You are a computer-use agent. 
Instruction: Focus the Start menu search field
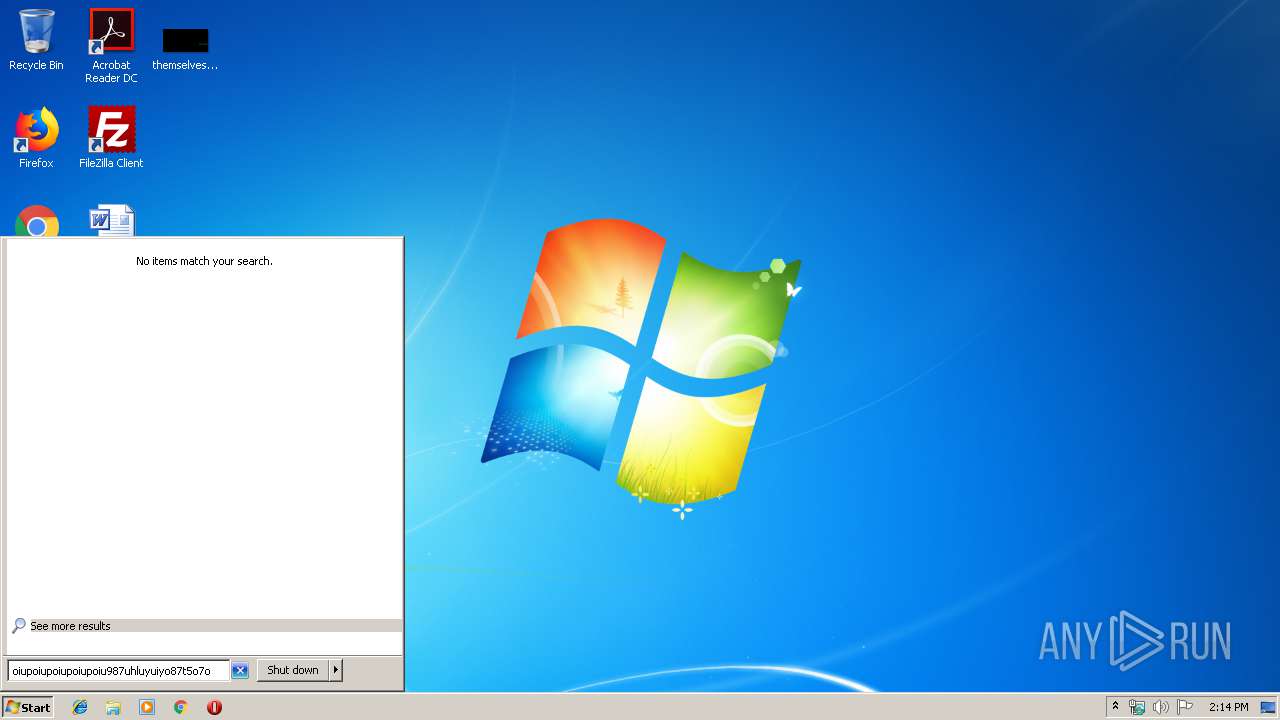(118, 670)
